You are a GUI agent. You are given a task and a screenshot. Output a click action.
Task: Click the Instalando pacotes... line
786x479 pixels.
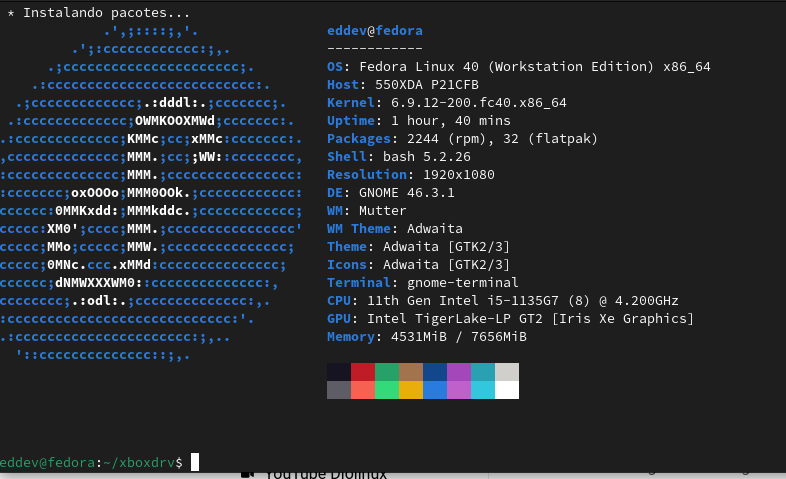click(98, 13)
